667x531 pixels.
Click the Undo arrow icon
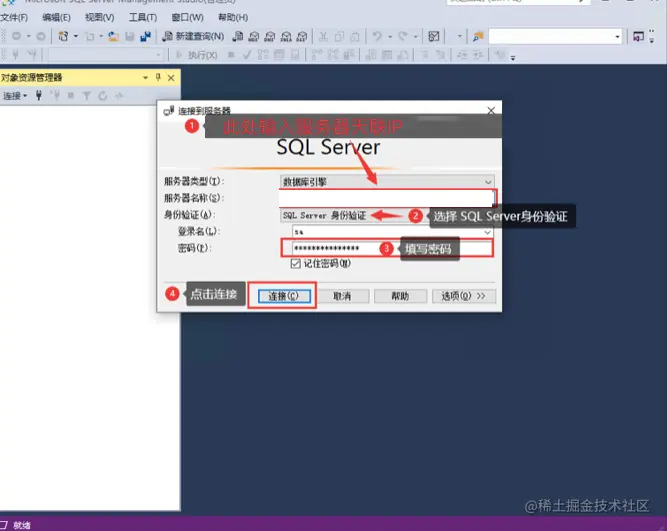pos(377,37)
